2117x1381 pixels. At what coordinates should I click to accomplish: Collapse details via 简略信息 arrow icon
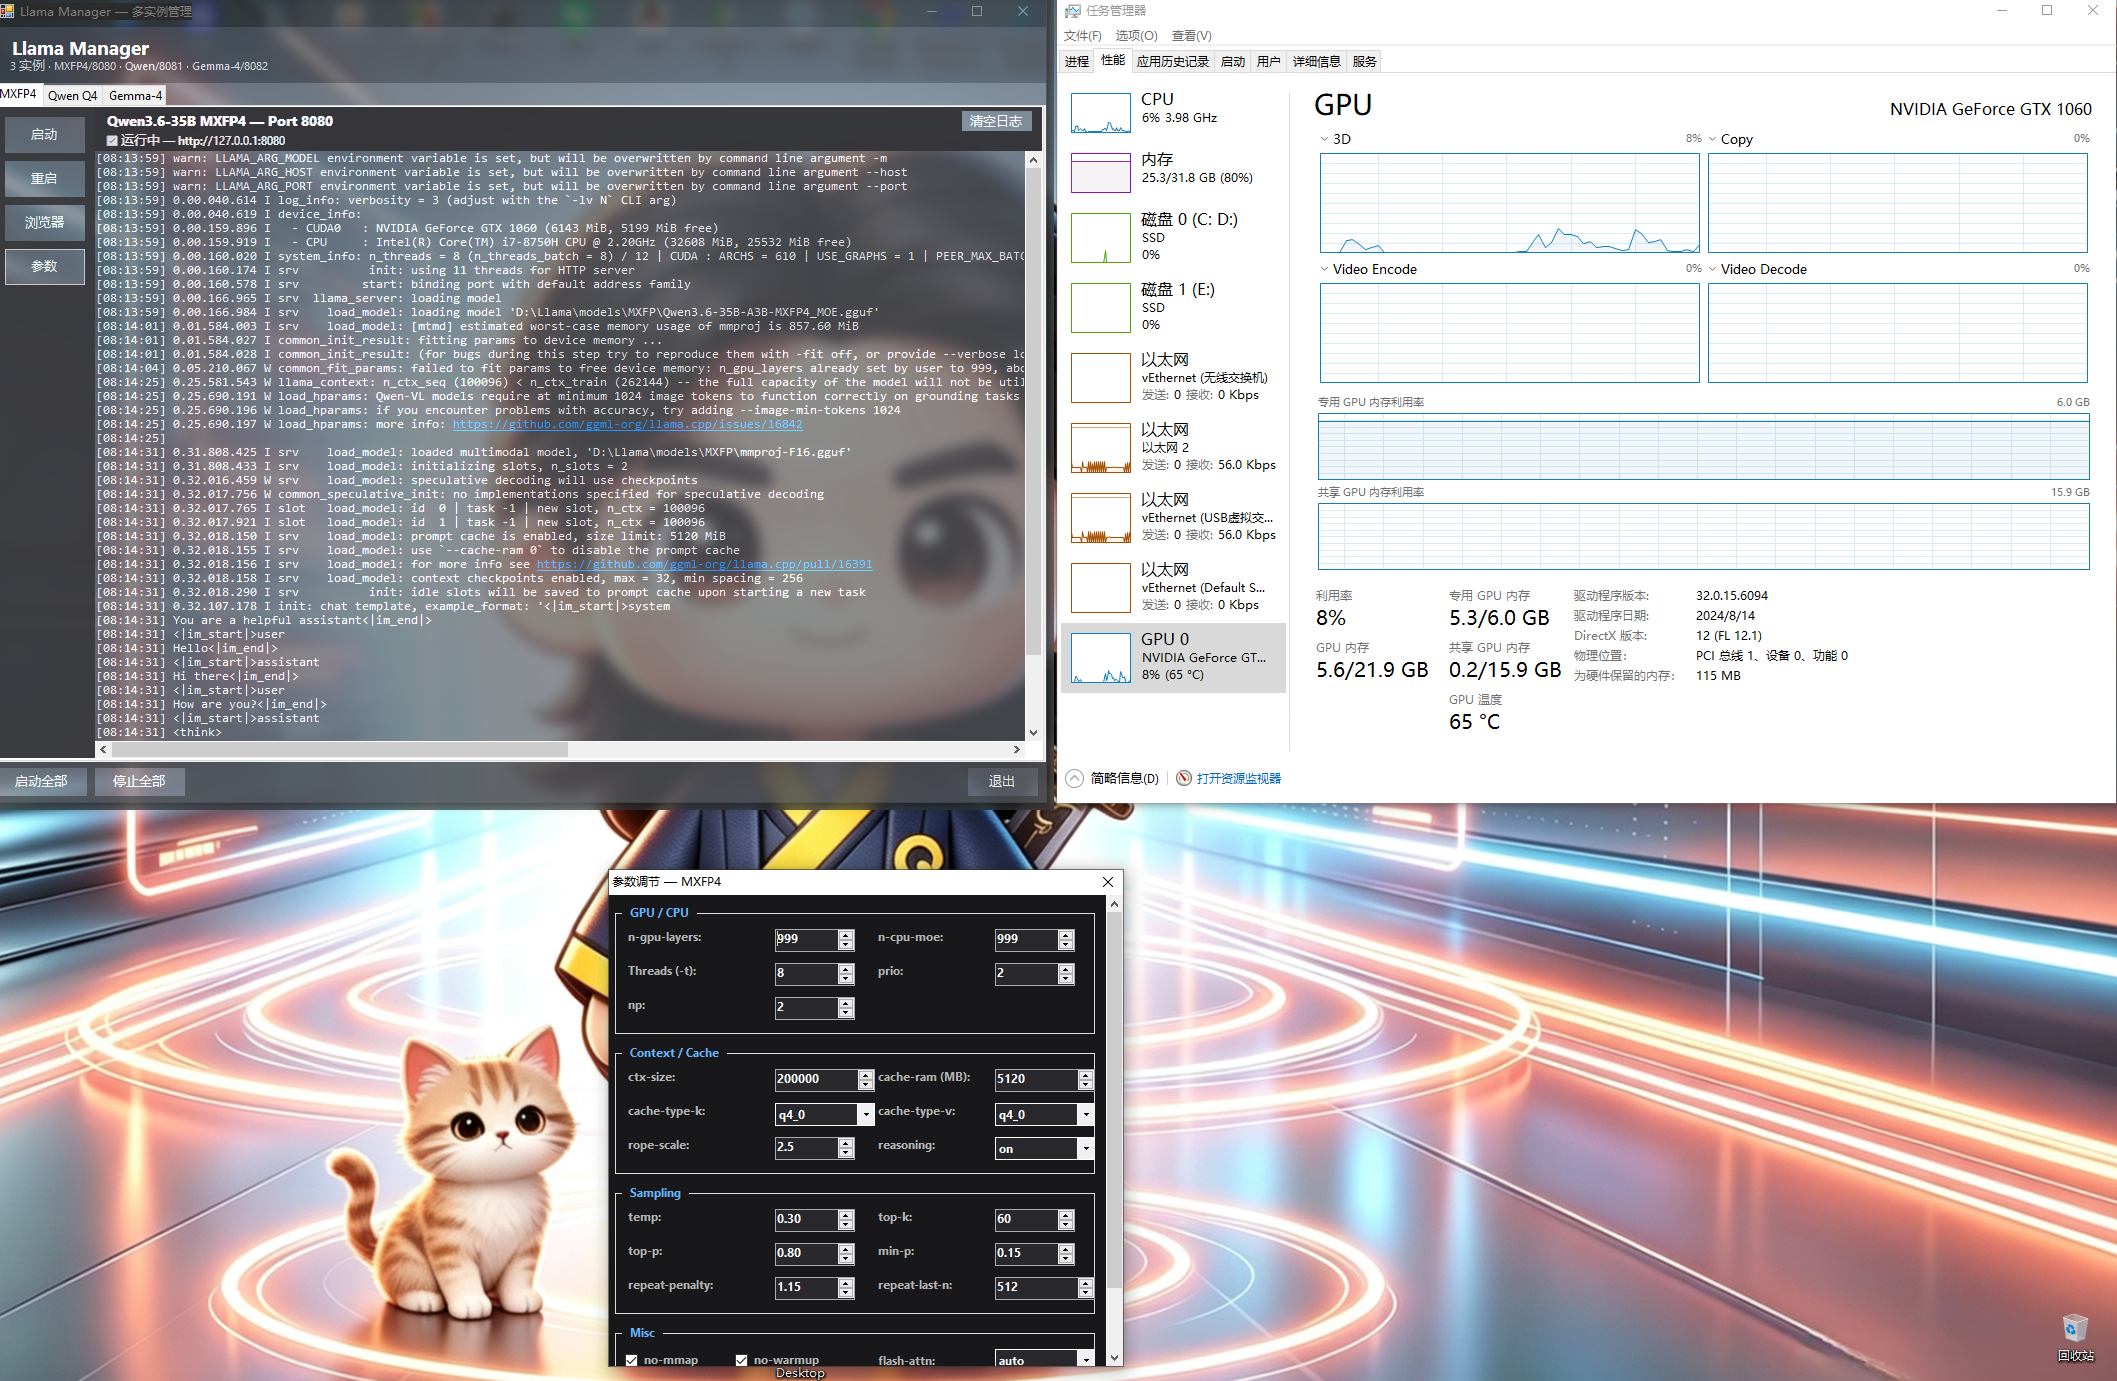[x=1074, y=778]
